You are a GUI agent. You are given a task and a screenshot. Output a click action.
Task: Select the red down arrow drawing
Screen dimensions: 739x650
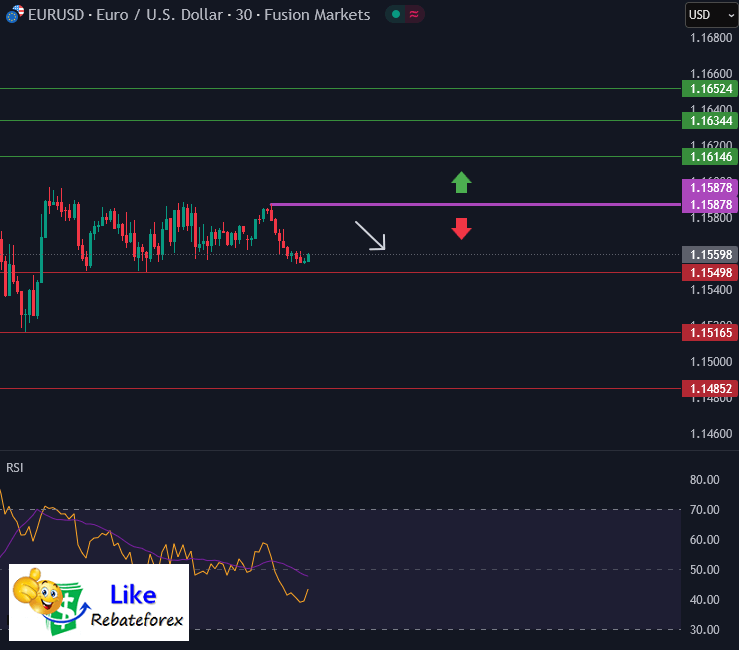click(x=461, y=228)
